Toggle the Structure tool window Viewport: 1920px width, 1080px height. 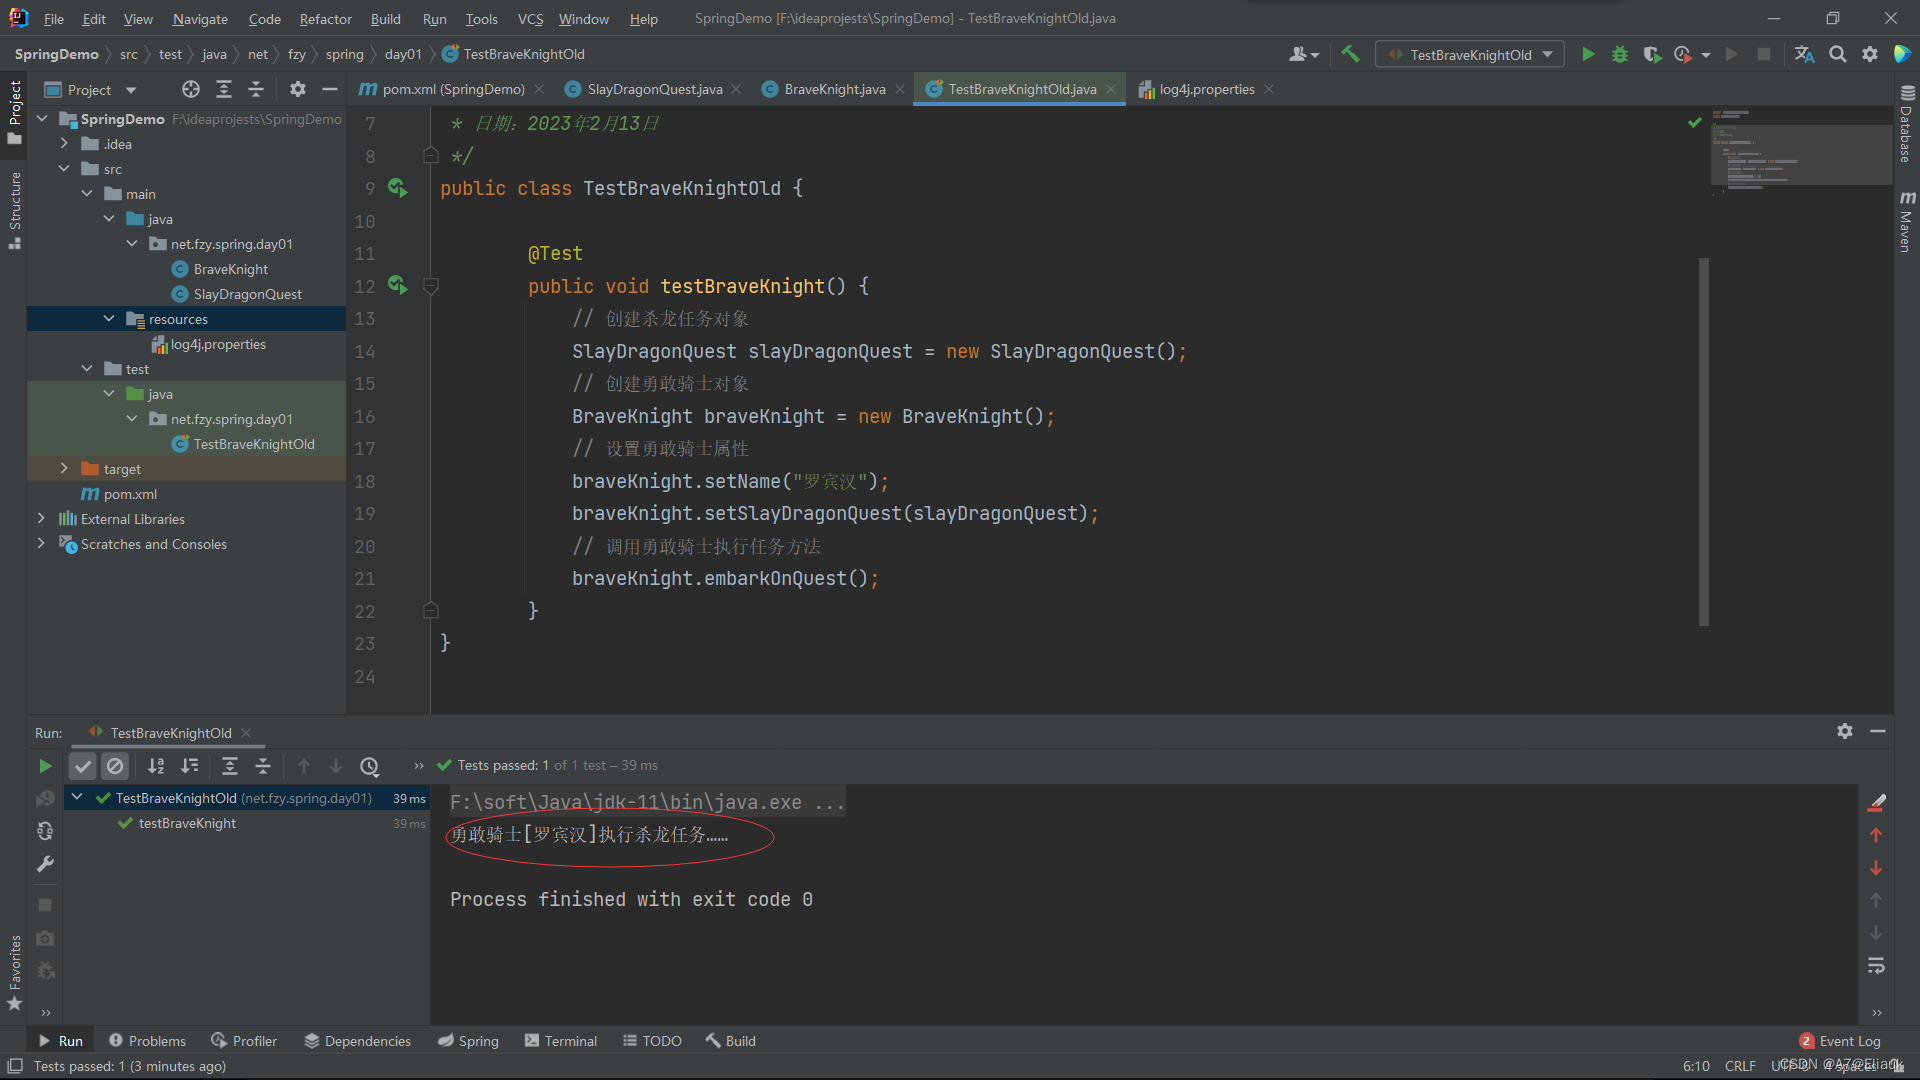[14, 209]
